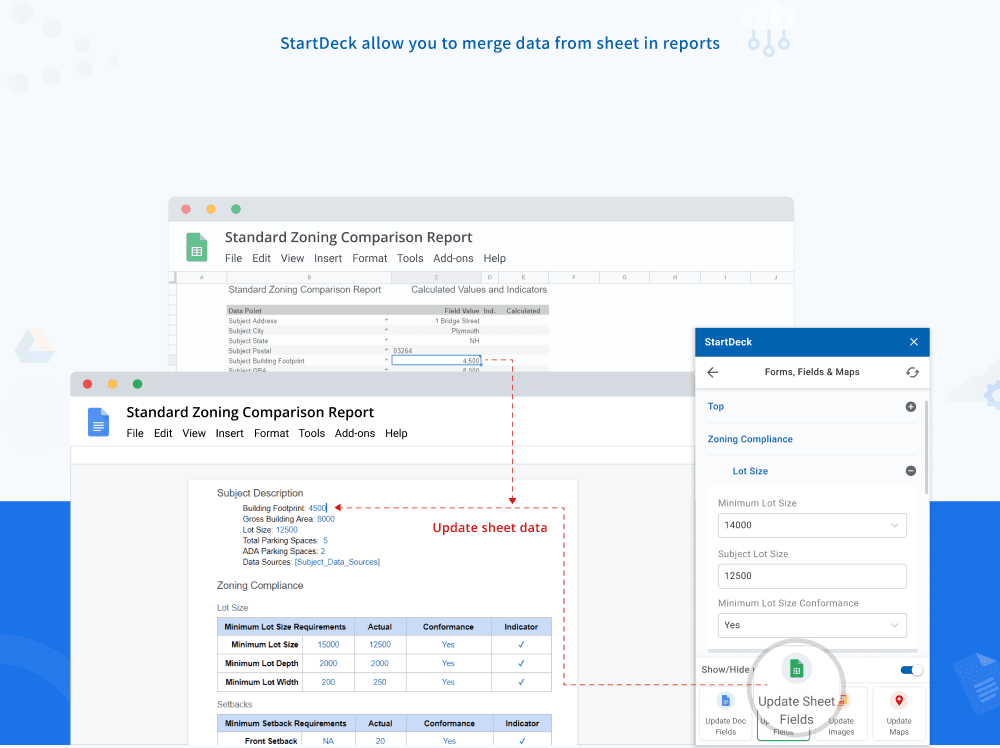This screenshot has height=748, width=1000.
Task: Open File menu in spreadsheet window
Action: click(x=233, y=258)
